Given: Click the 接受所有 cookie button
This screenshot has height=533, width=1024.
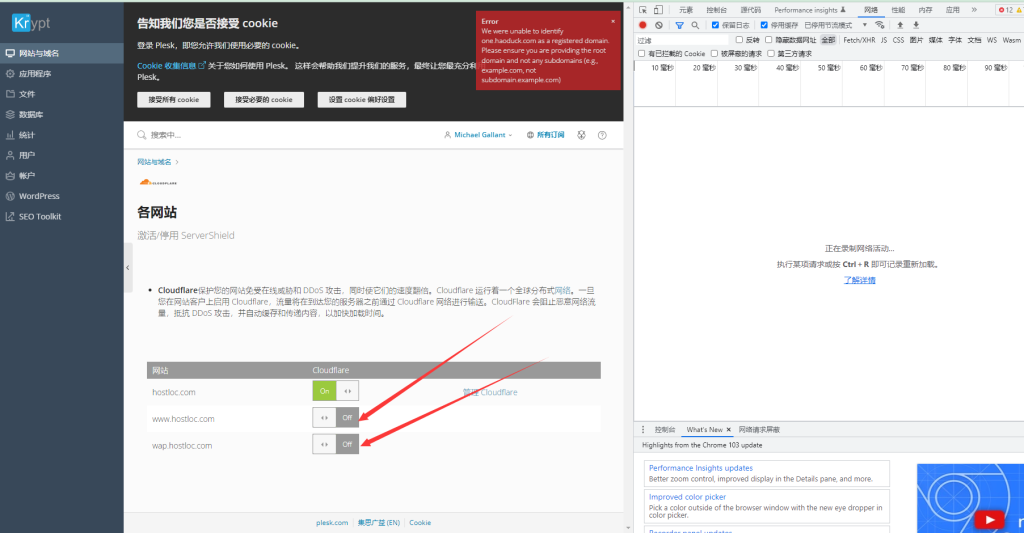Looking at the screenshot, I should (174, 100).
